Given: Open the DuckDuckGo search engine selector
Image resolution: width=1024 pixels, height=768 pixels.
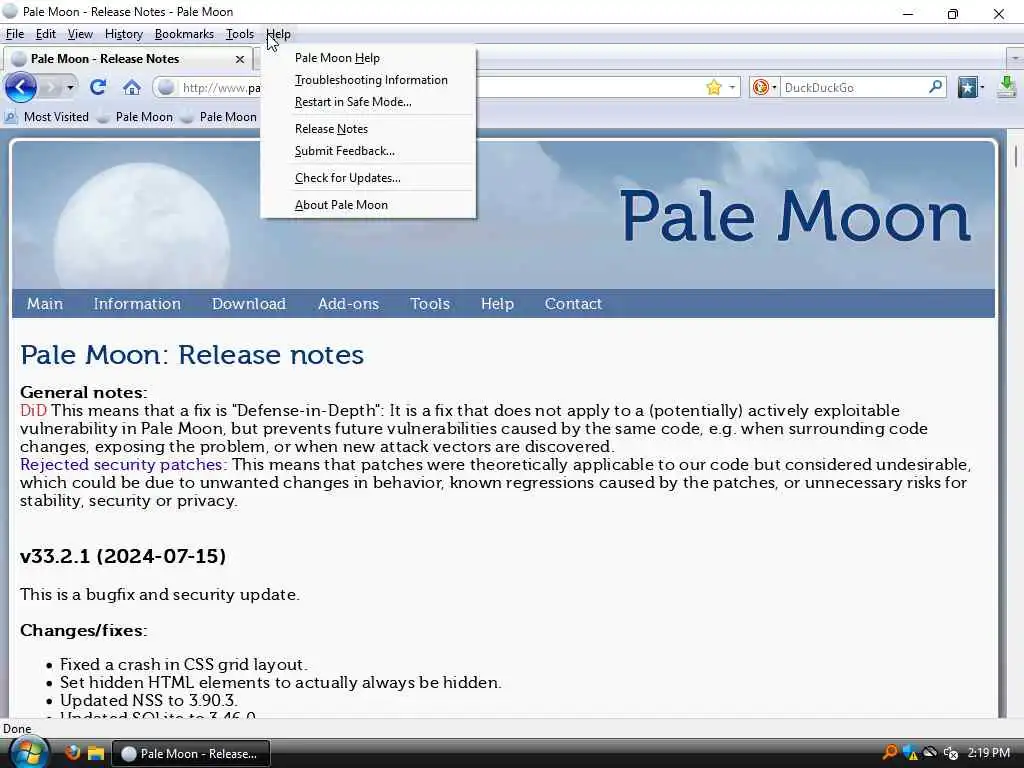Looking at the screenshot, I should pyautogui.click(x=764, y=88).
